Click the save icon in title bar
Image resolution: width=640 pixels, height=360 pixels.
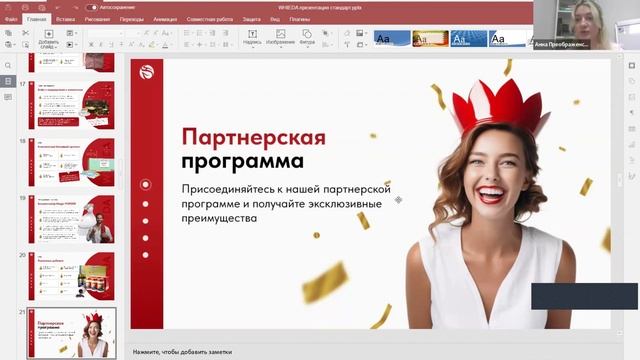[9, 7]
